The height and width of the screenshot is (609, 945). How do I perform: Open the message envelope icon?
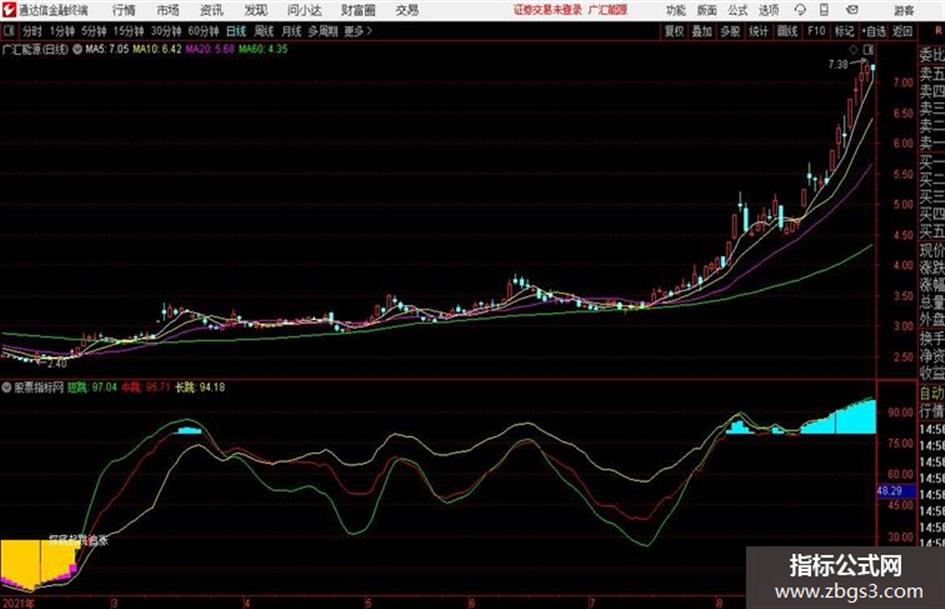point(852,10)
